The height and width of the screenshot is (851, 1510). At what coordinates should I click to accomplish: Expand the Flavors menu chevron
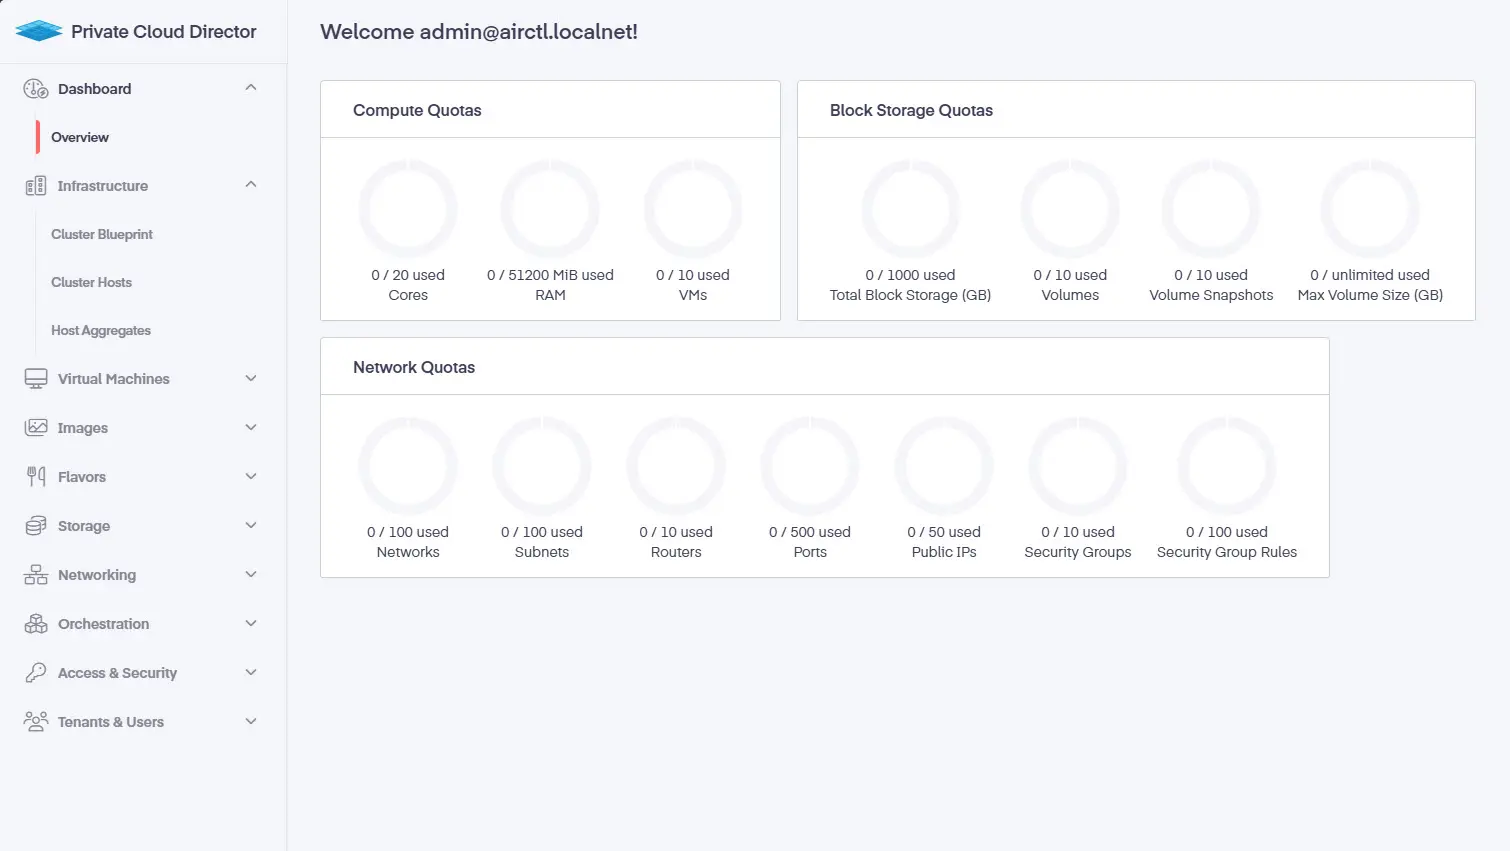pyautogui.click(x=251, y=476)
